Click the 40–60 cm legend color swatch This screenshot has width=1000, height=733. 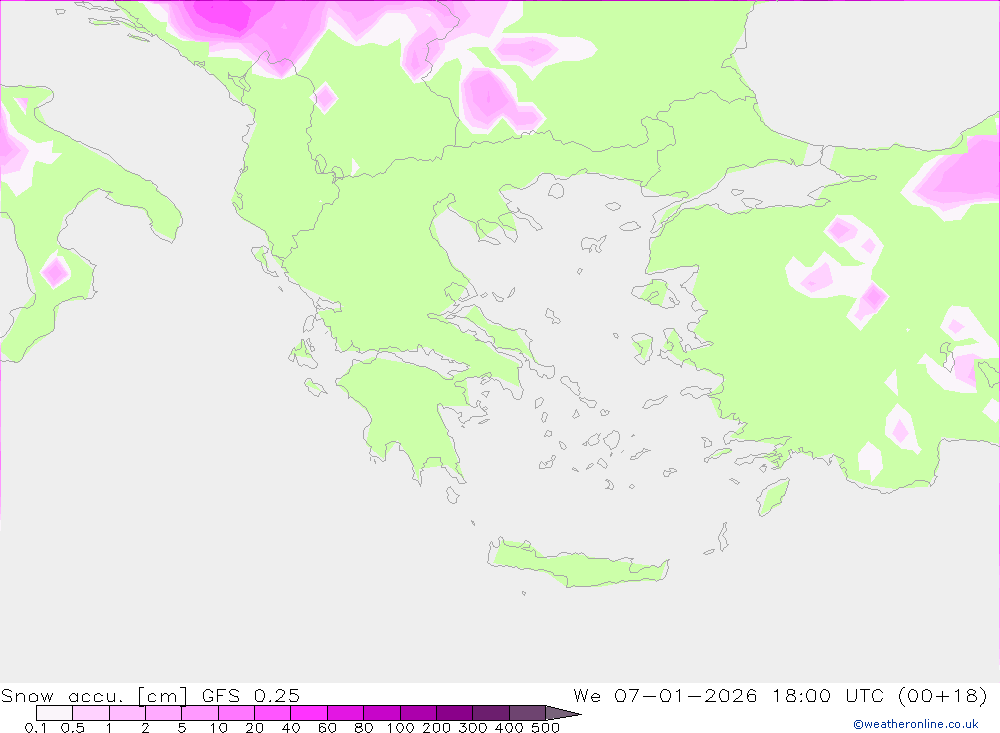pyautogui.click(x=309, y=713)
